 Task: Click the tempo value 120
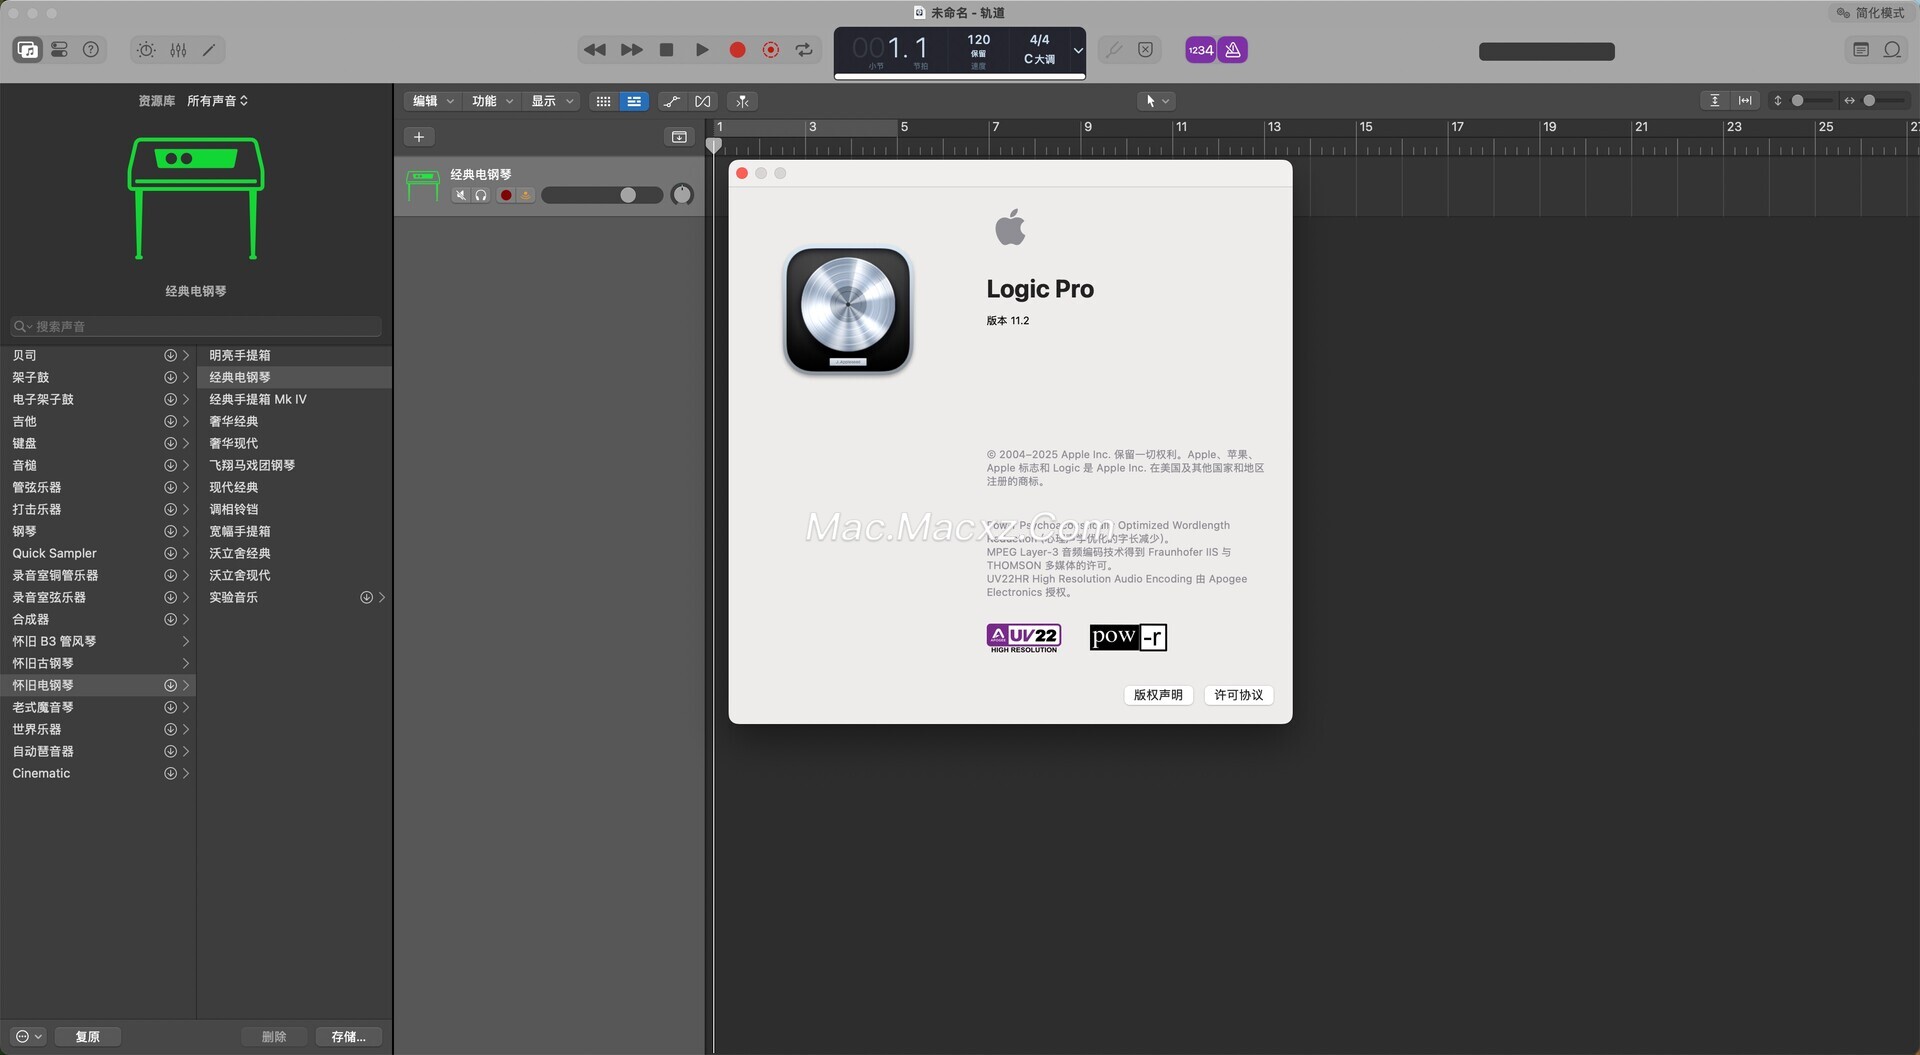(979, 40)
